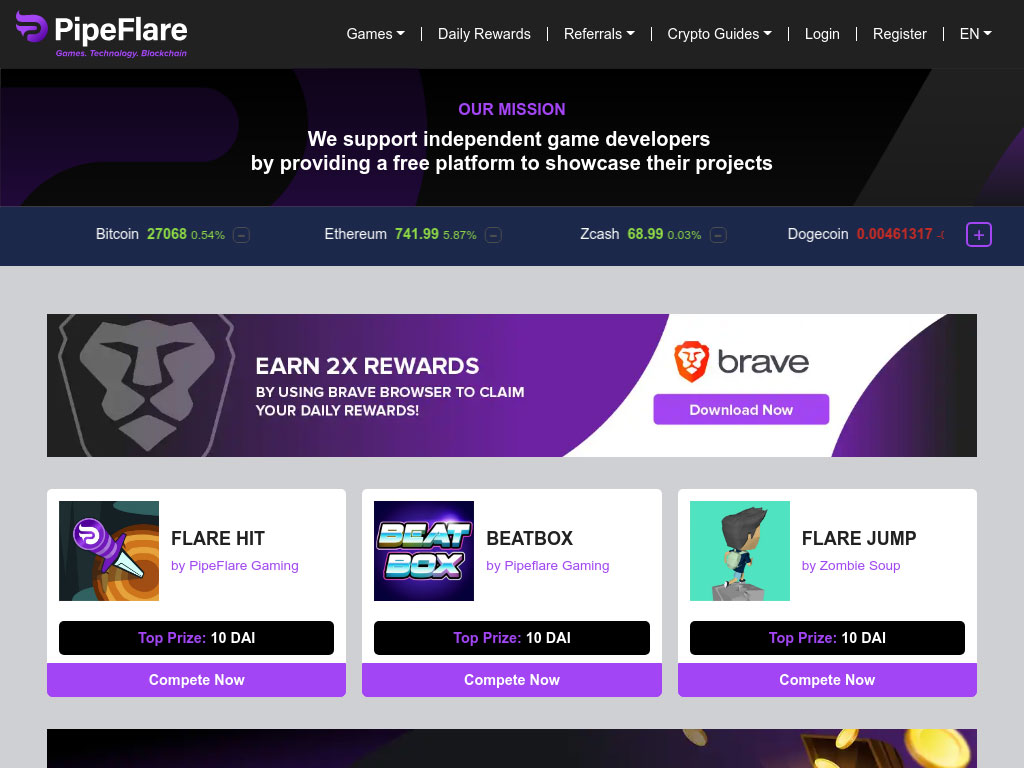Viewport: 1024px width, 768px height.
Task: Open Flare Hit game thumbnail
Action: coord(109,551)
